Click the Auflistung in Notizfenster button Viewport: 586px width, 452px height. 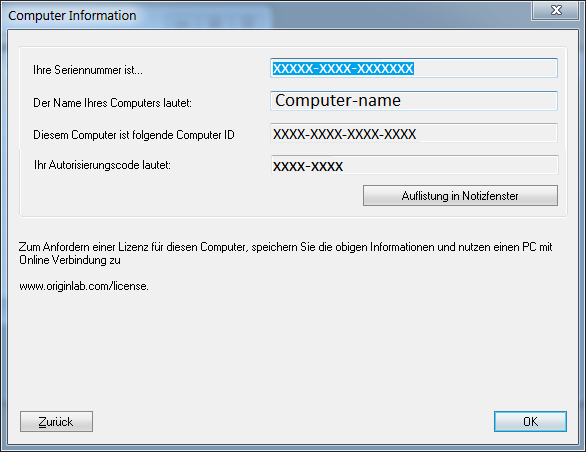pyautogui.click(x=460, y=196)
